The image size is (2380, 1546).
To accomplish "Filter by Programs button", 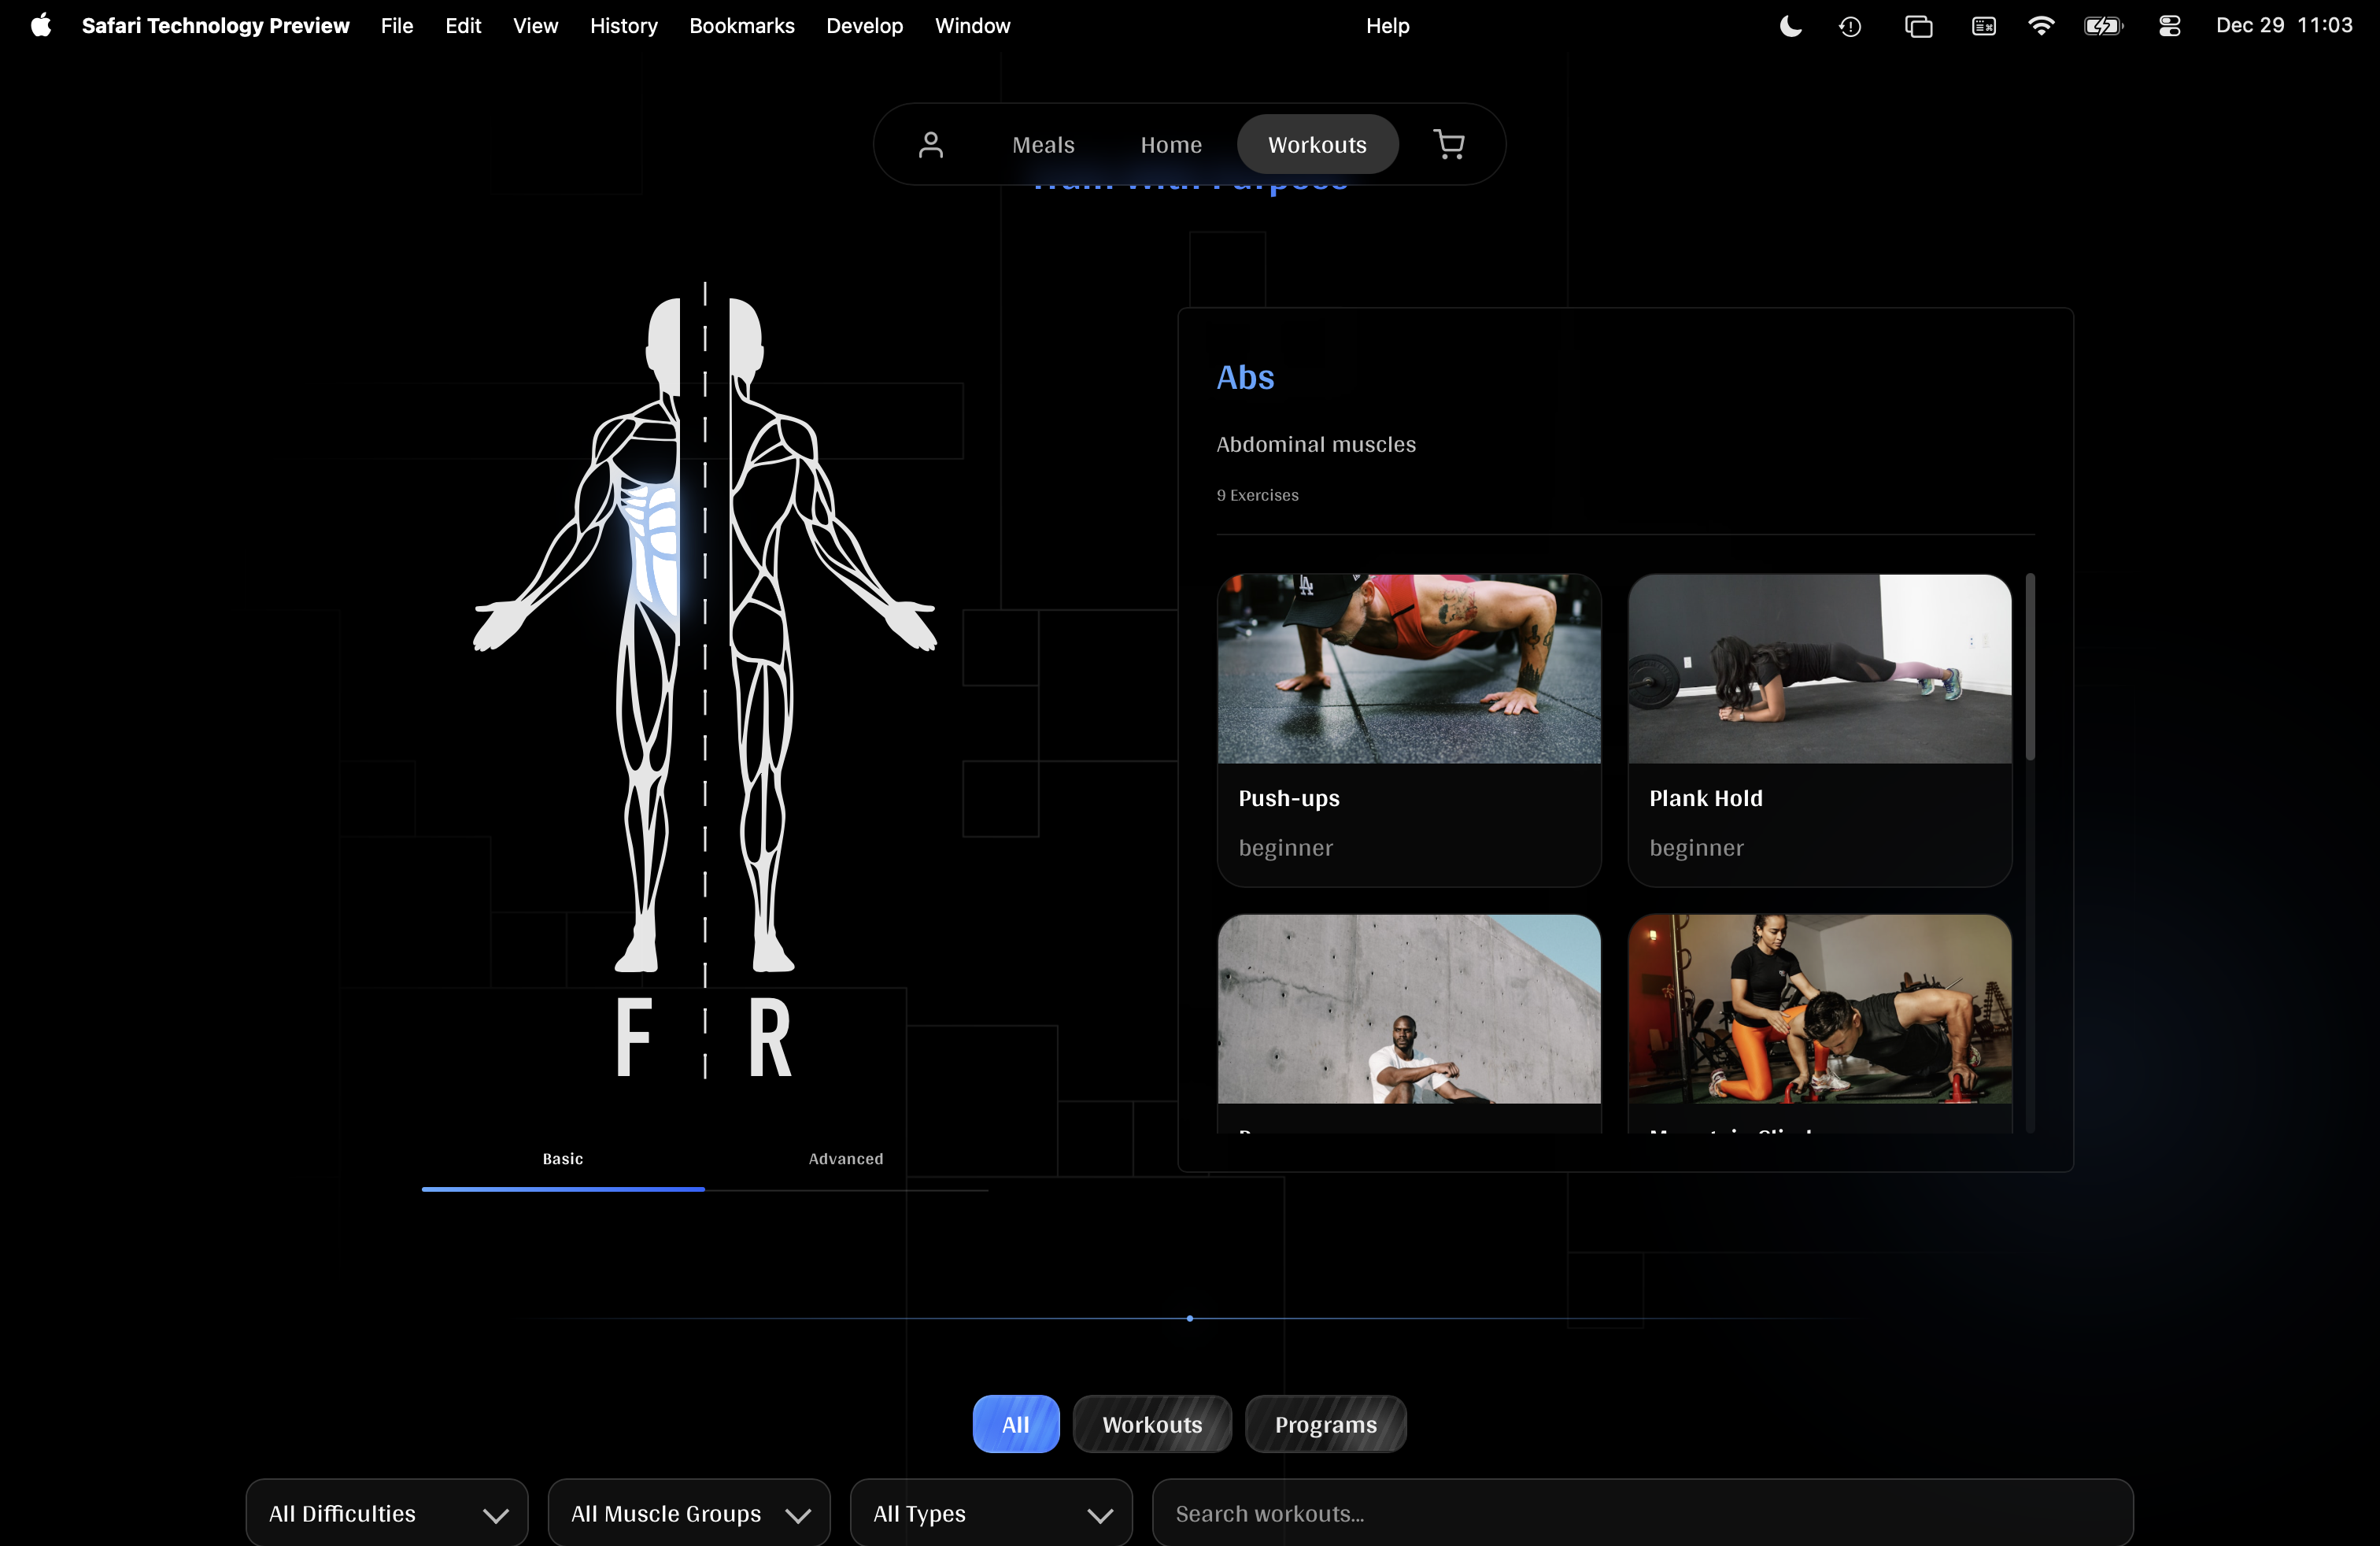I will click(x=1325, y=1424).
